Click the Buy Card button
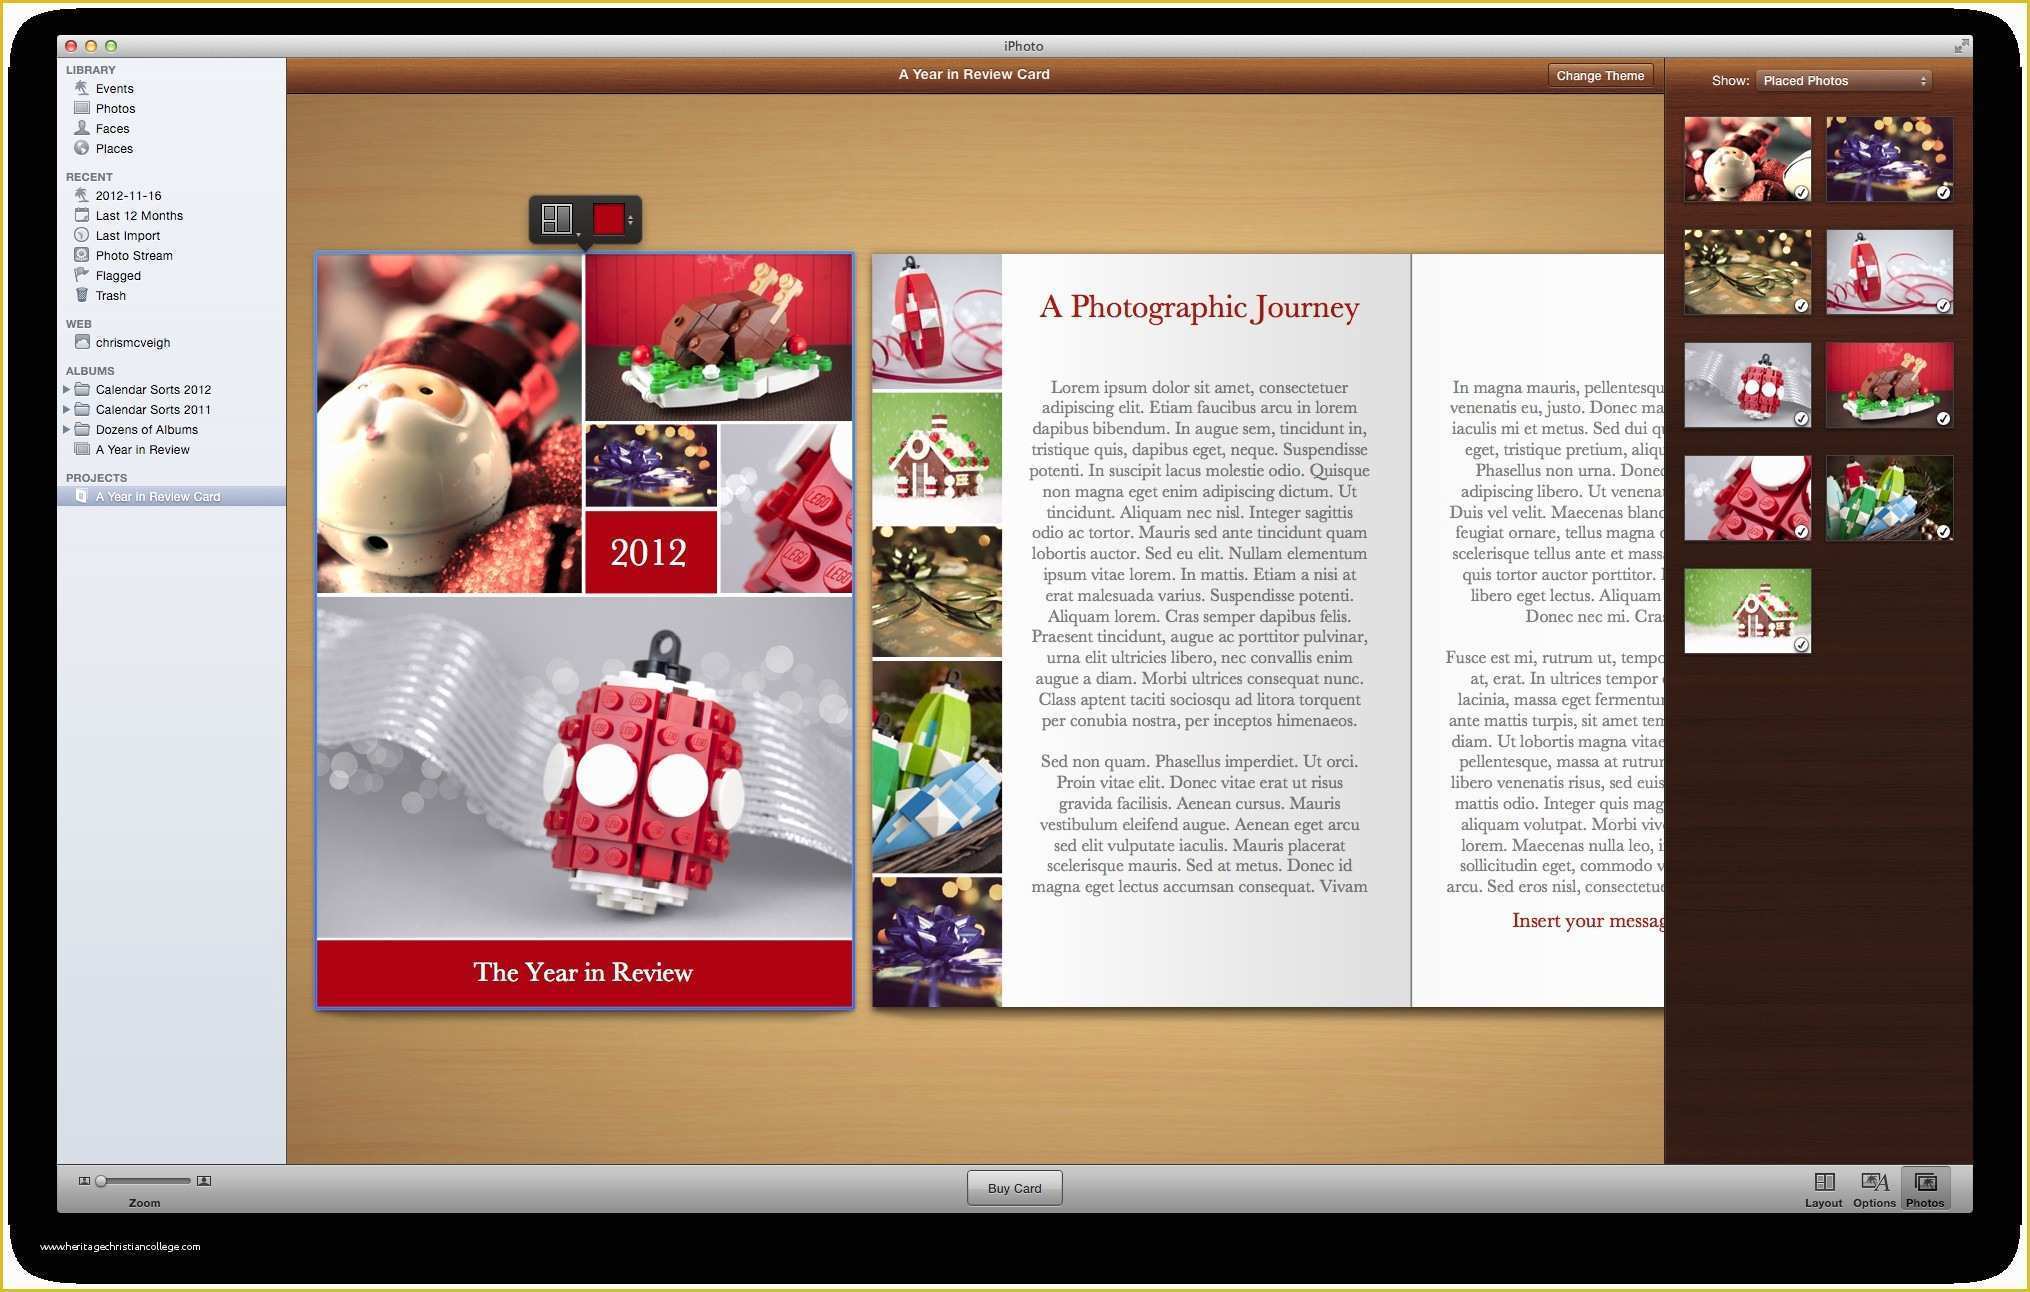This screenshot has height=1292, width=2030. click(1015, 1187)
